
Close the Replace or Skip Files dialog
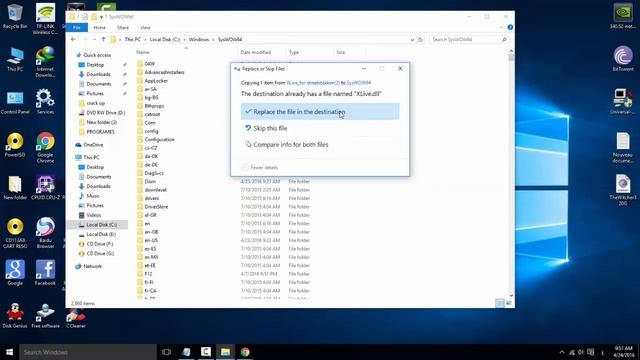click(x=400, y=69)
